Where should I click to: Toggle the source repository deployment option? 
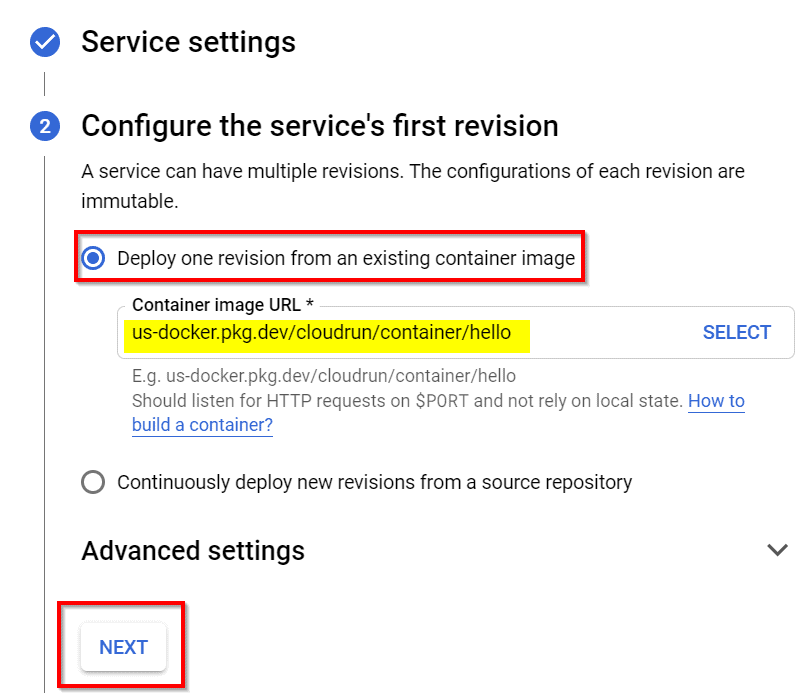pyautogui.click(x=94, y=481)
